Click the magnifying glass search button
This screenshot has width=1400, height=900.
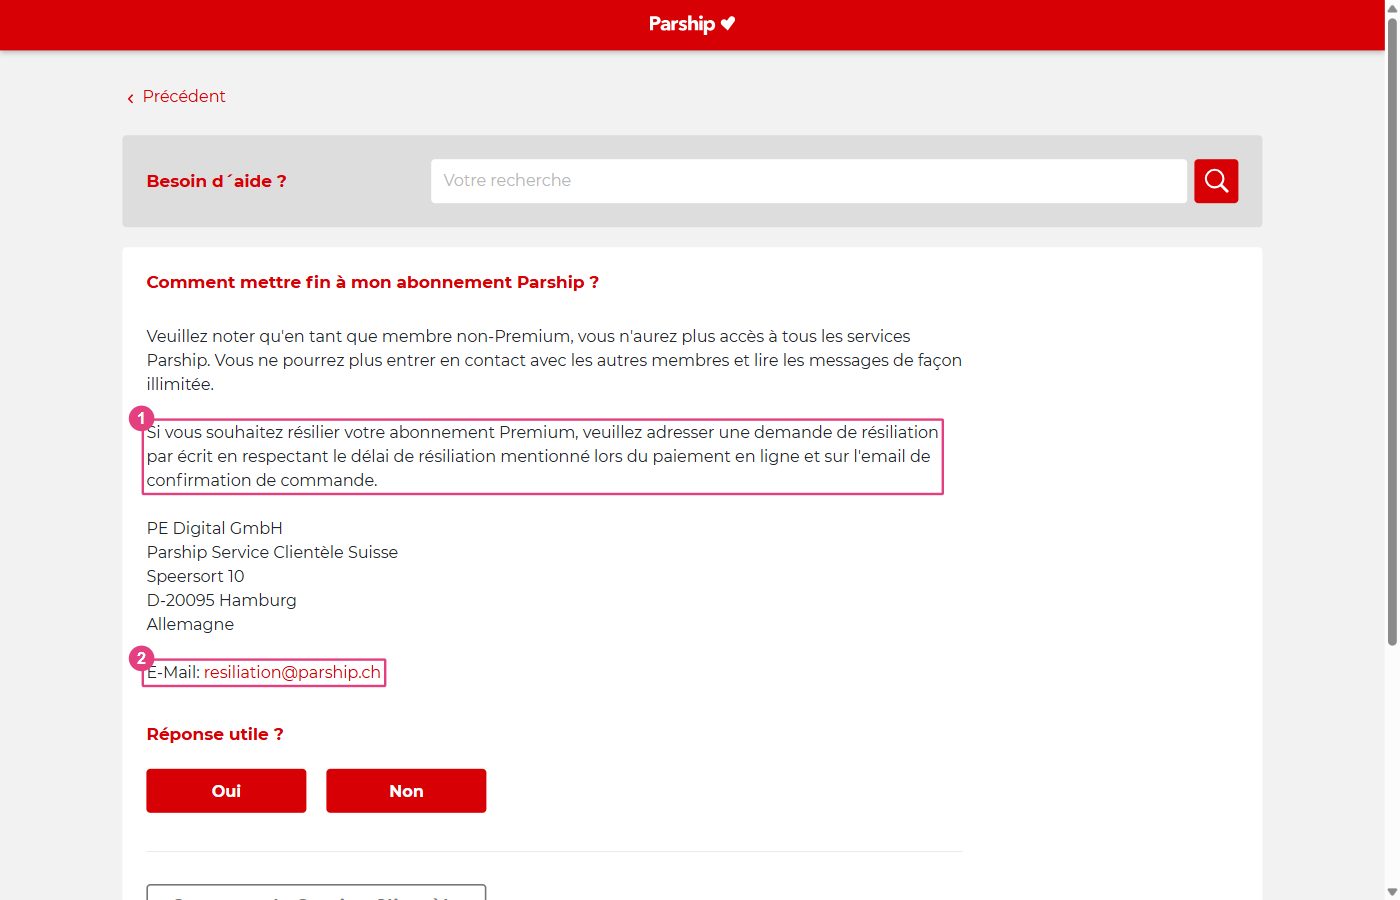pyautogui.click(x=1216, y=181)
